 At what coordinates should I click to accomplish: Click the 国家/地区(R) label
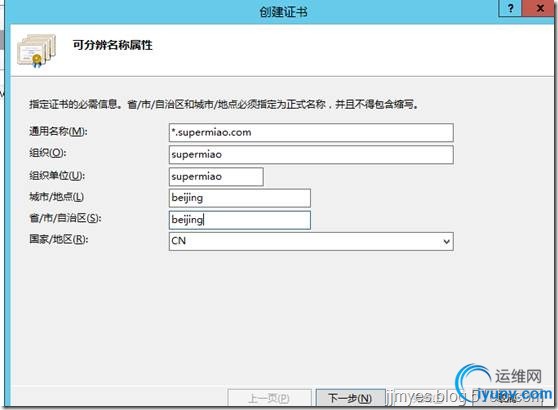[x=59, y=239]
